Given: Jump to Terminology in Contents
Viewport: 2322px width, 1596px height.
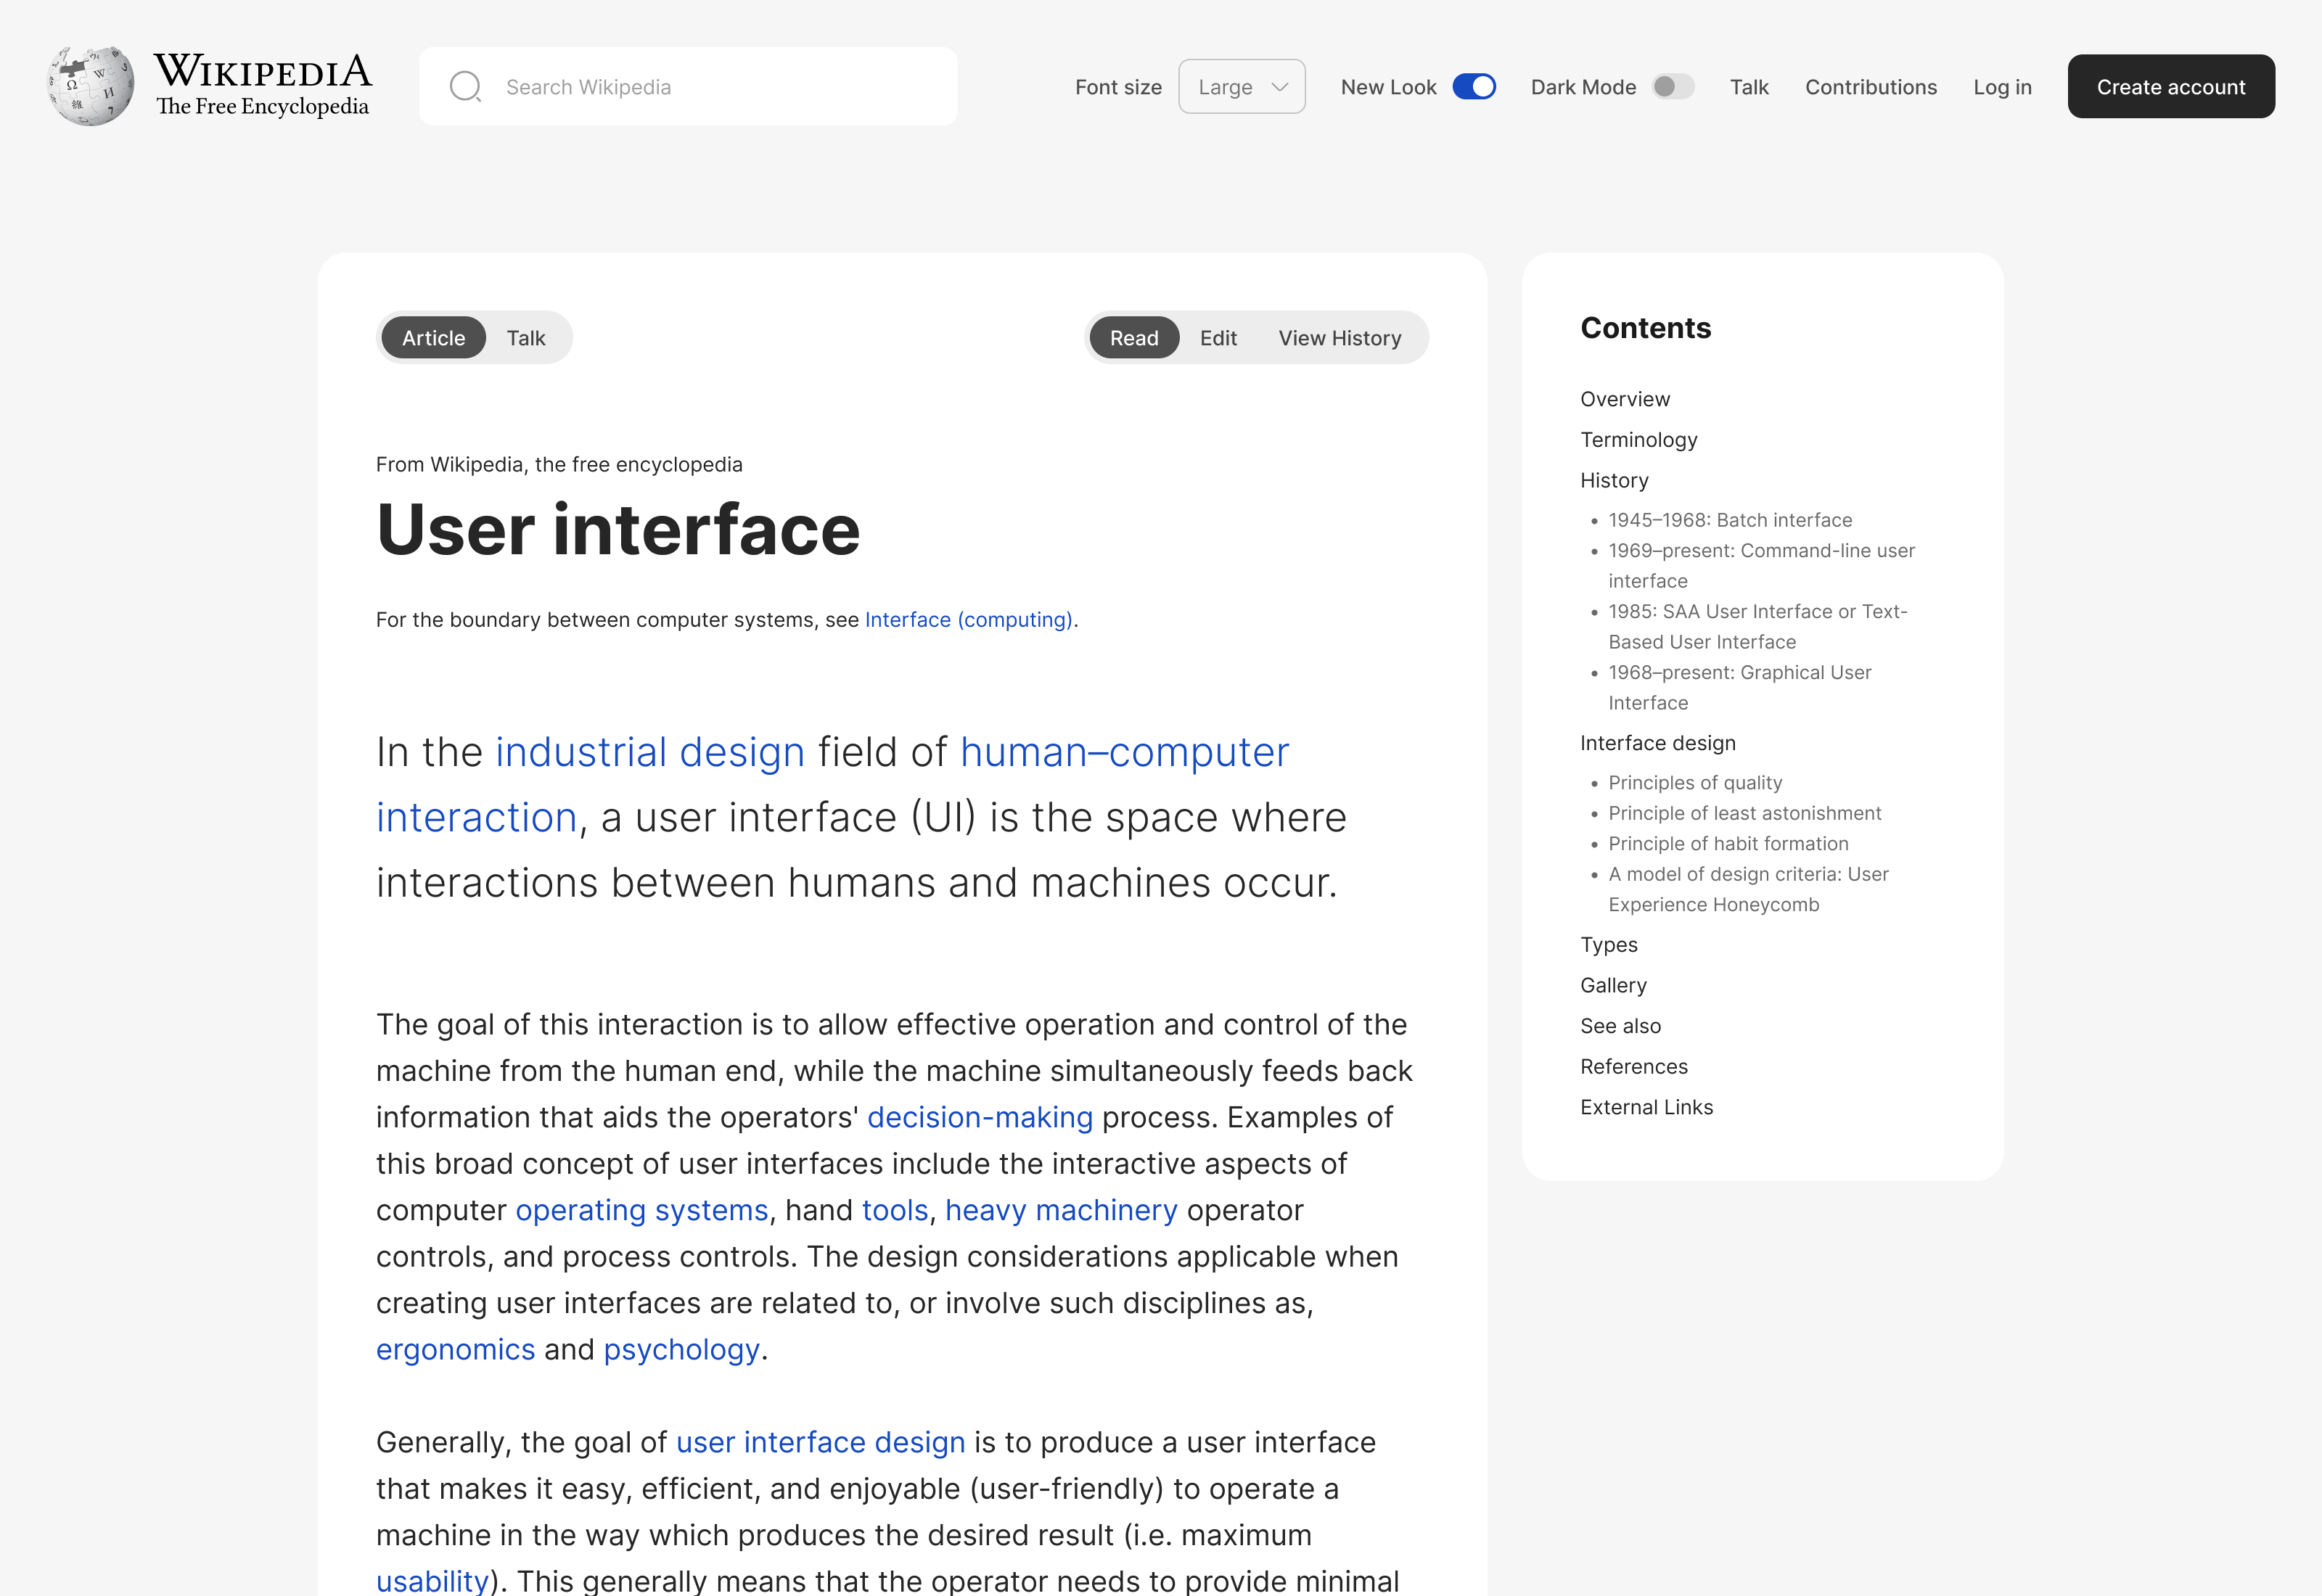Looking at the screenshot, I should (1638, 440).
